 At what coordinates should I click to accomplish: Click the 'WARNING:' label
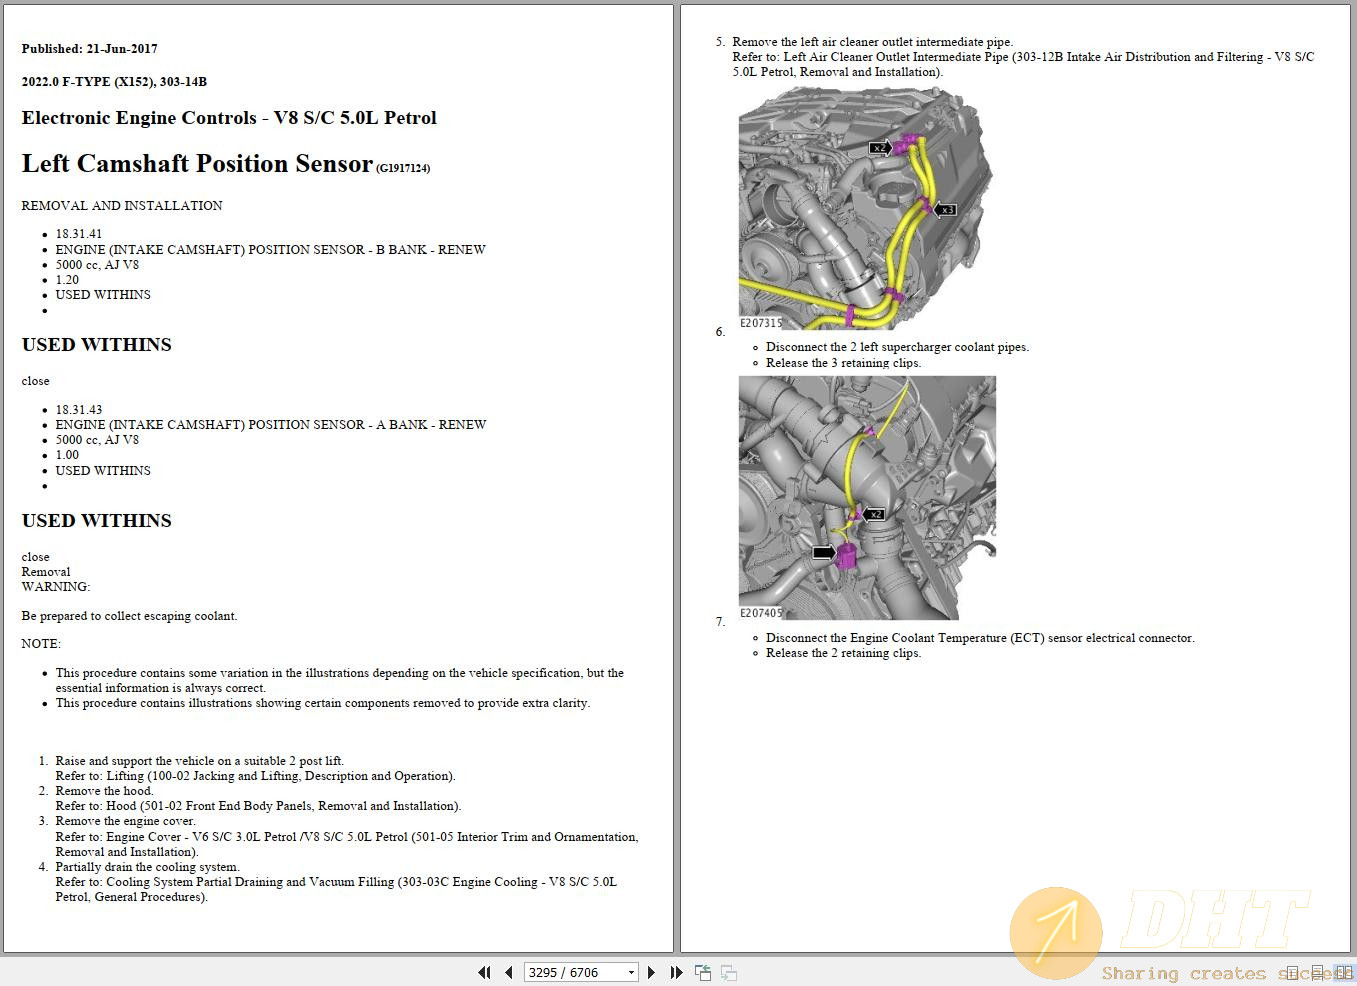[56, 587]
